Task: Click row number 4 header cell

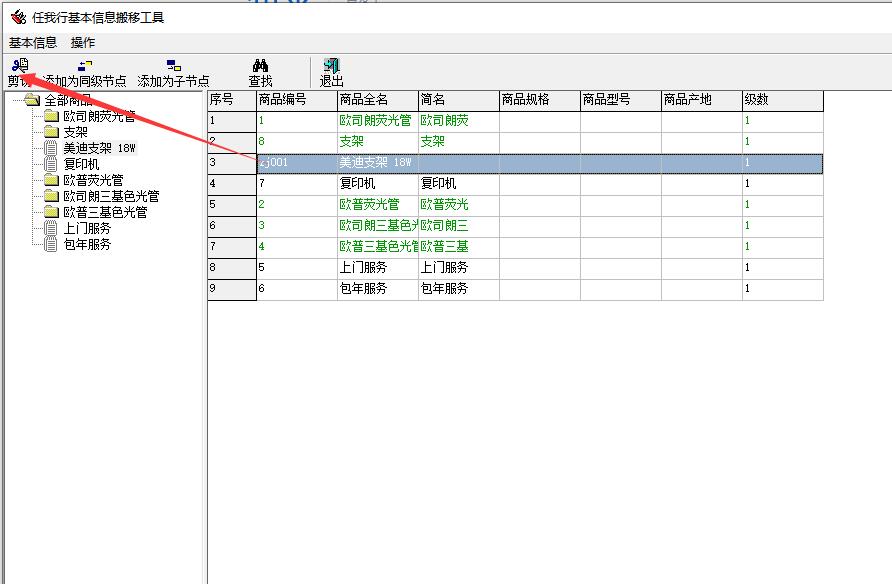Action: click(x=232, y=184)
